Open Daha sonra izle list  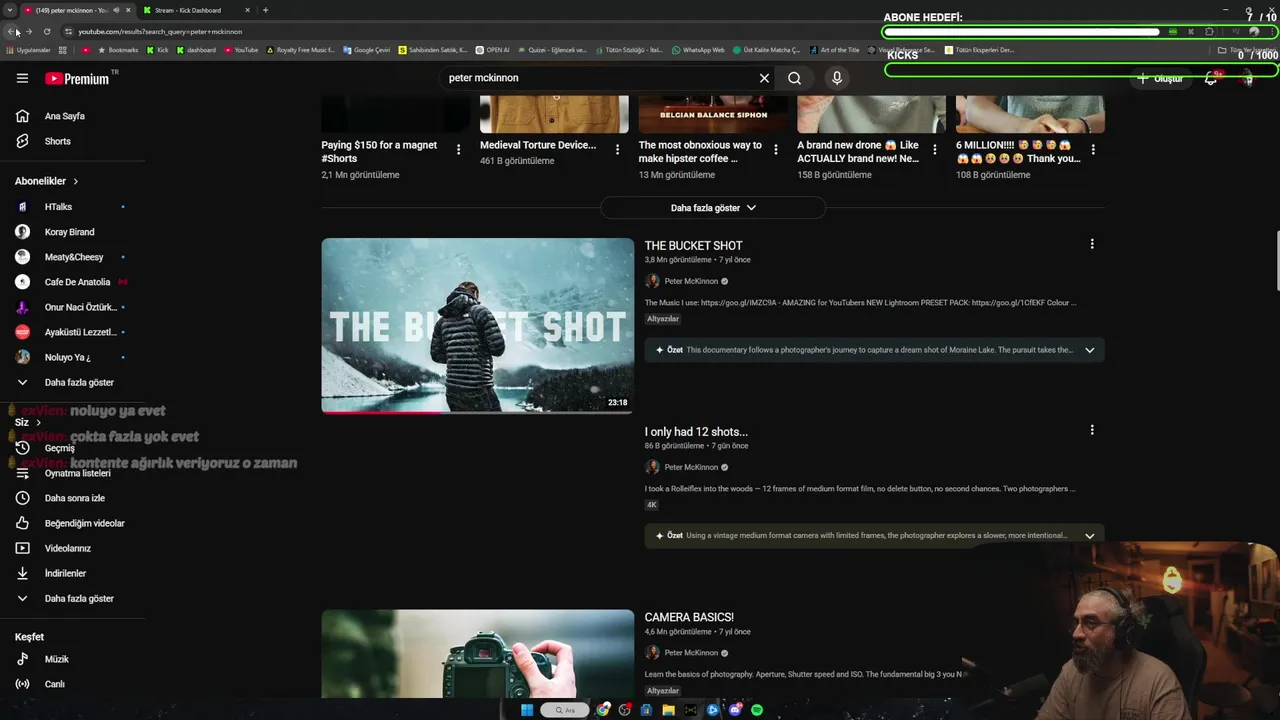pos(72,498)
